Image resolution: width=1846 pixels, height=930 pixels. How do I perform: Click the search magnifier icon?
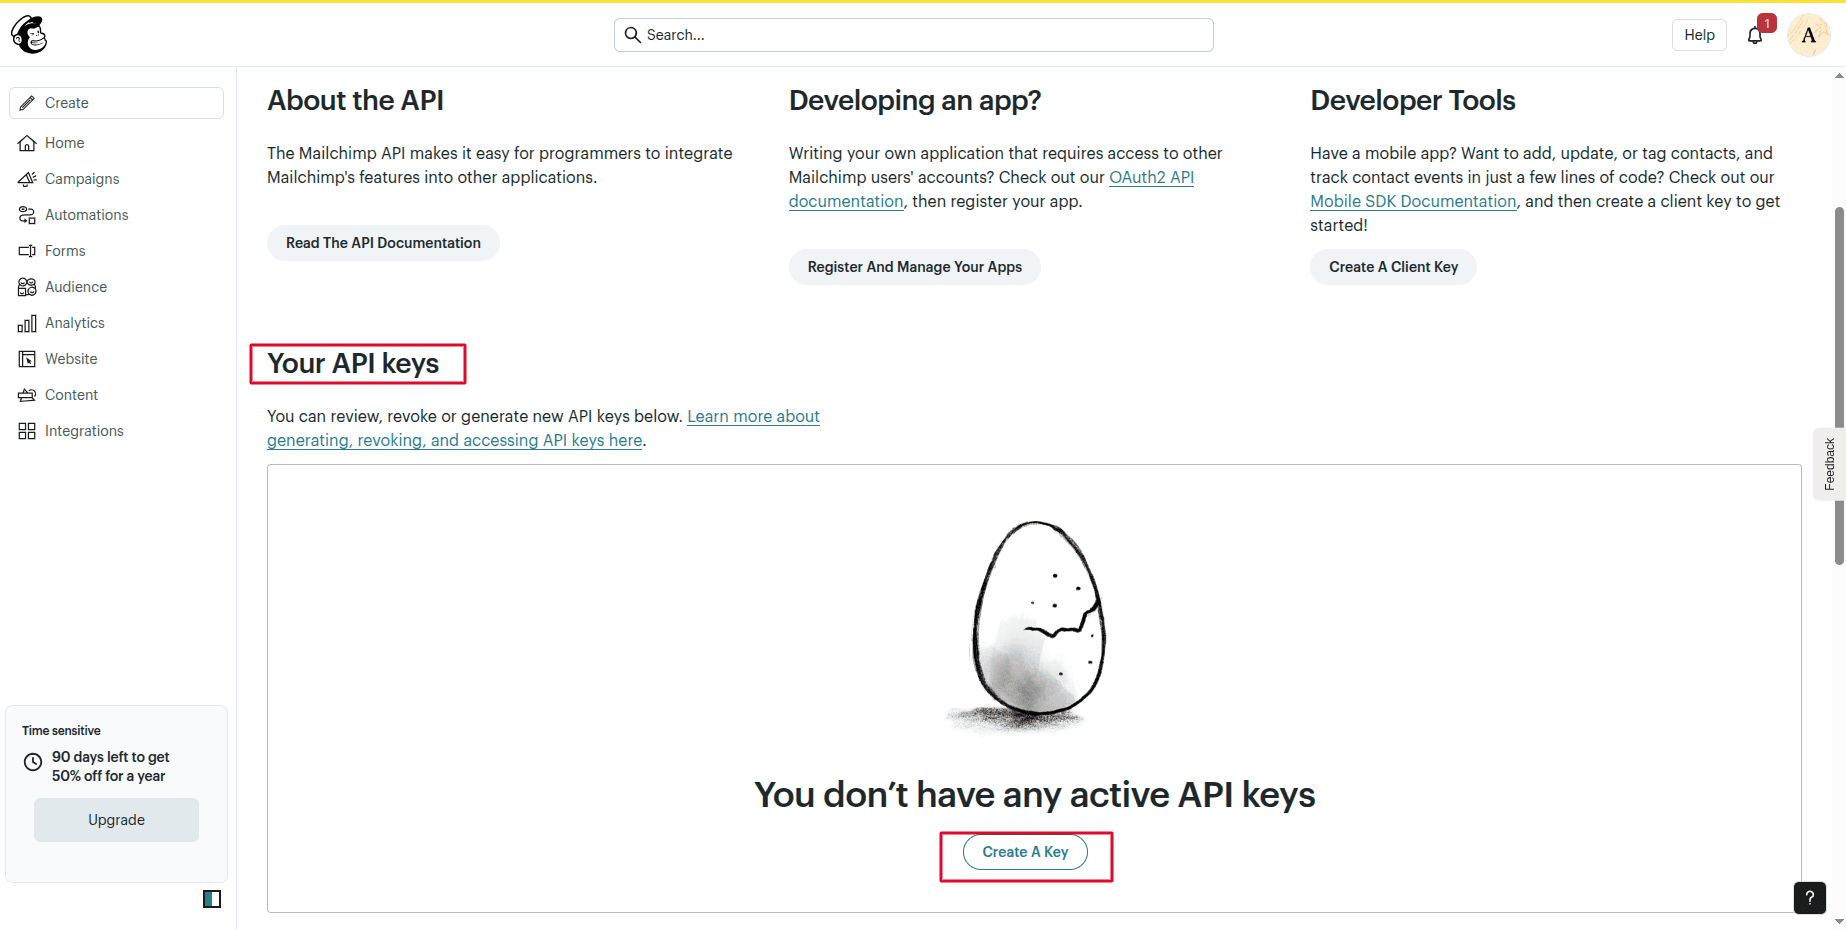click(x=632, y=35)
